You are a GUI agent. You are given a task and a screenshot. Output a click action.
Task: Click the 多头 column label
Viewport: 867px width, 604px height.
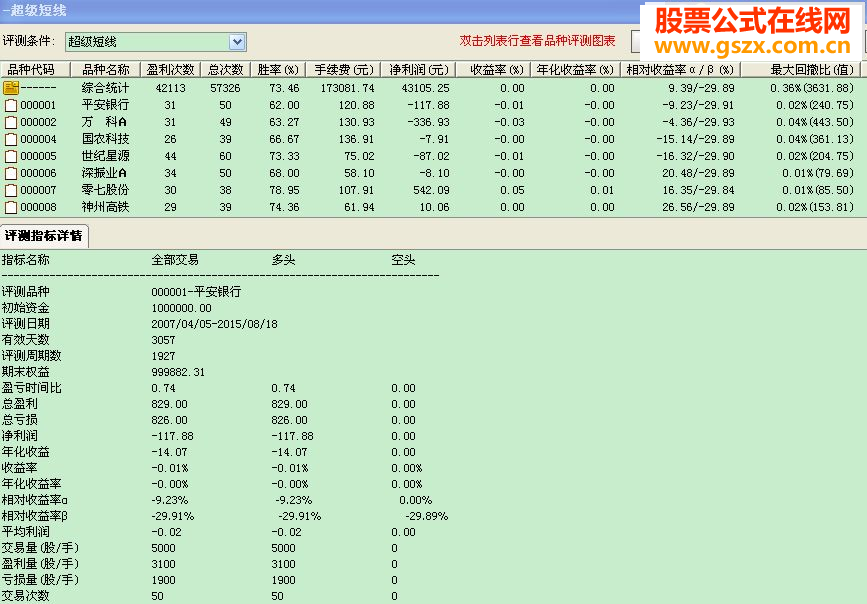point(283,260)
